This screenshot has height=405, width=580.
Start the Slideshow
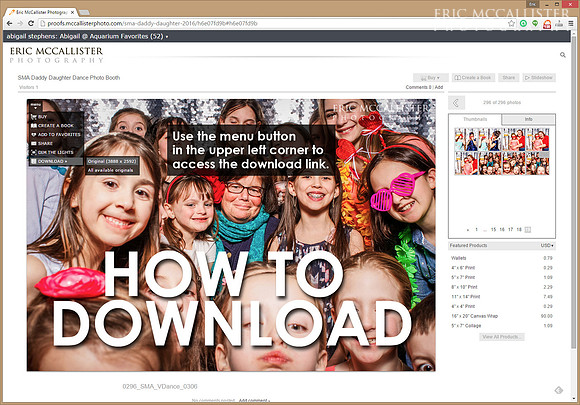coord(539,78)
